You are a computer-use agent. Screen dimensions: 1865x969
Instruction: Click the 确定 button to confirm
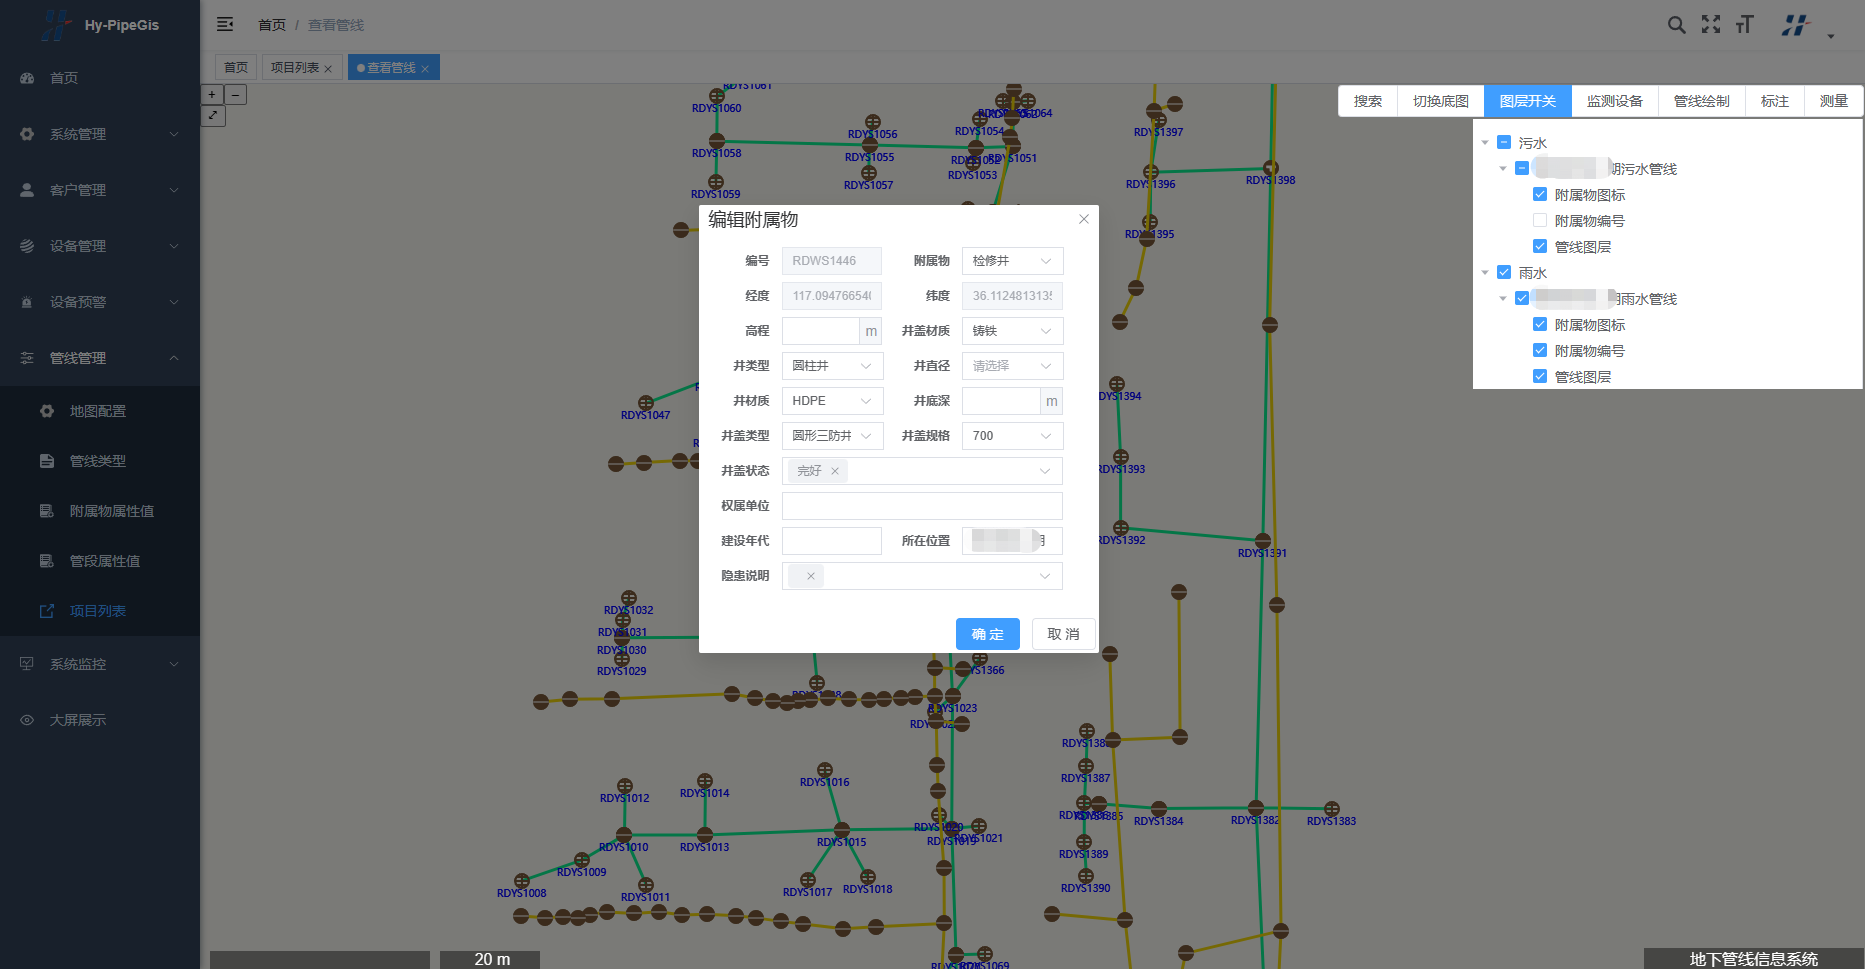pos(987,634)
